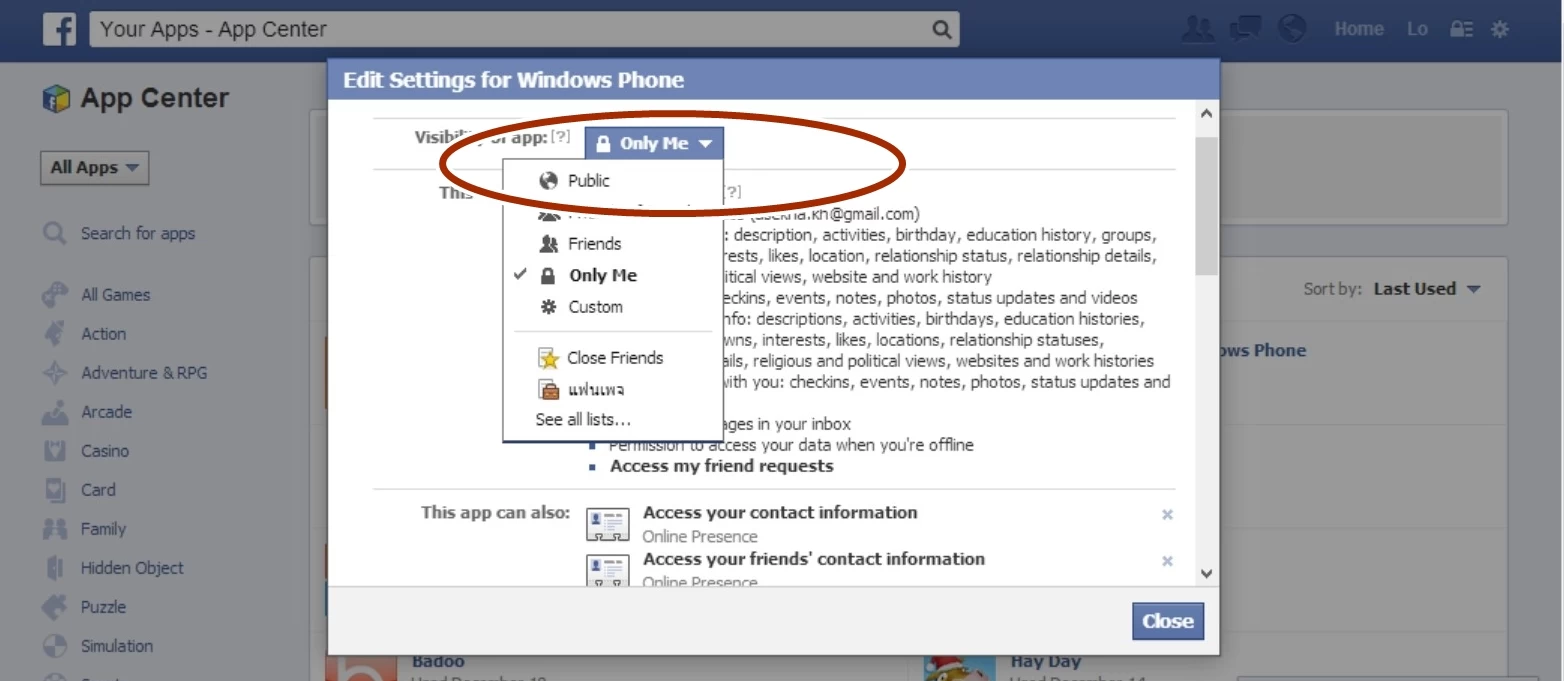
Task: Open the account settings gear icon
Action: point(1500,30)
